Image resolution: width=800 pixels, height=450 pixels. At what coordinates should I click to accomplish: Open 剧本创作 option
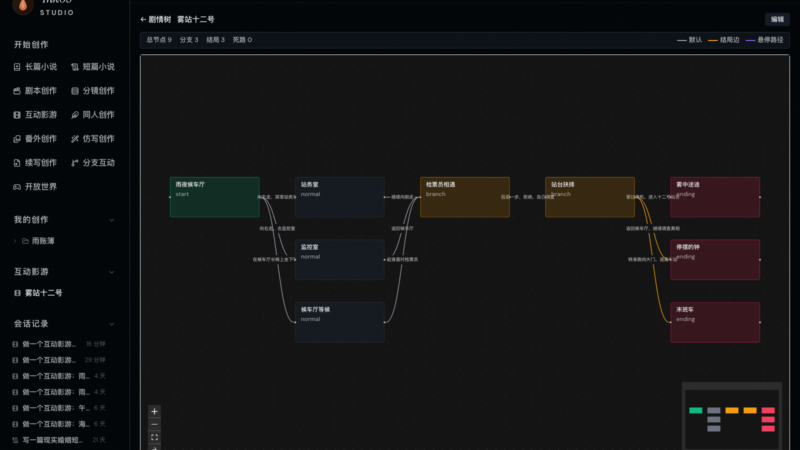[x=35, y=91]
